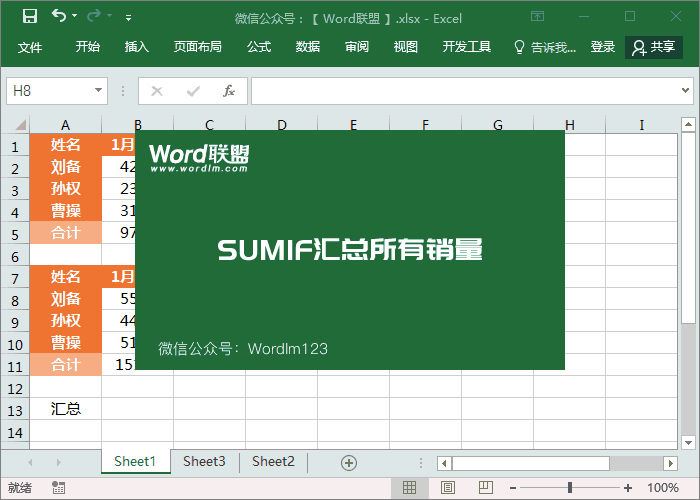700x500 pixels.
Task: Open the undo history dropdown arrow
Action: [75, 16]
